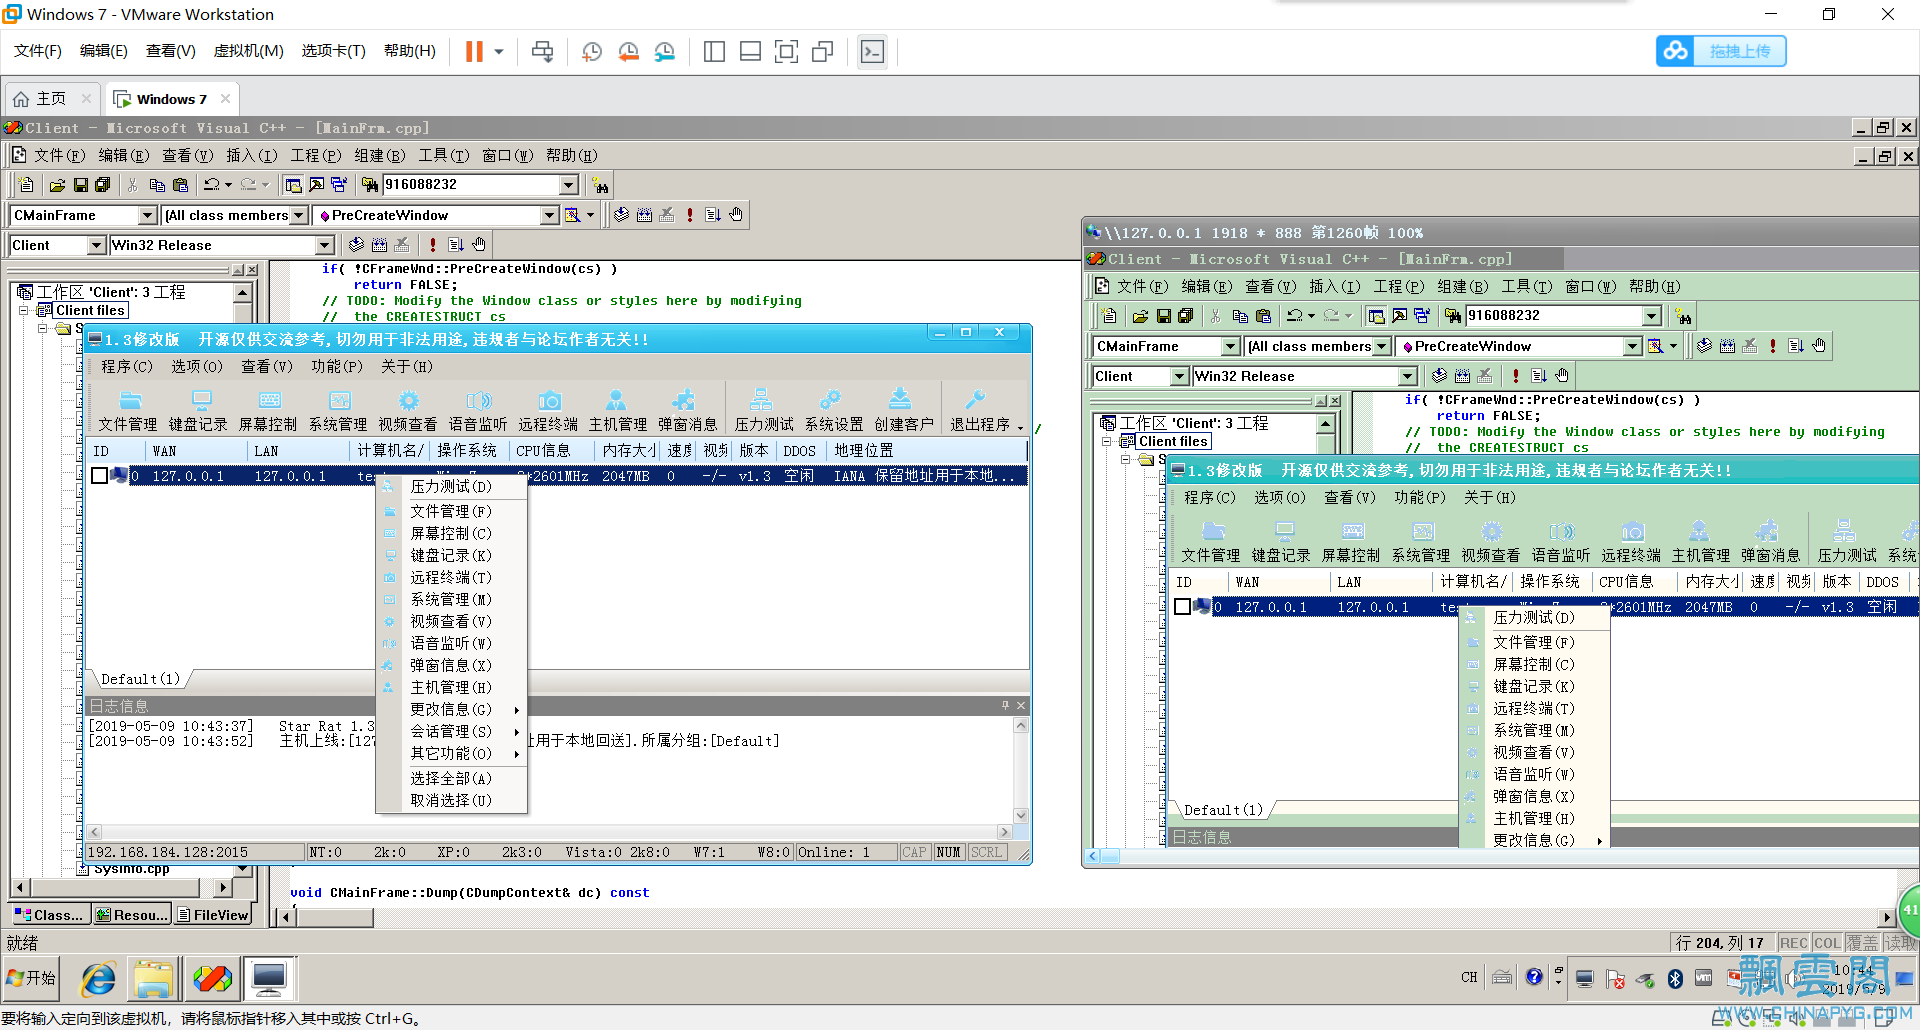Click 屏幕控制 icon in remote screen RAT window

click(x=1351, y=542)
